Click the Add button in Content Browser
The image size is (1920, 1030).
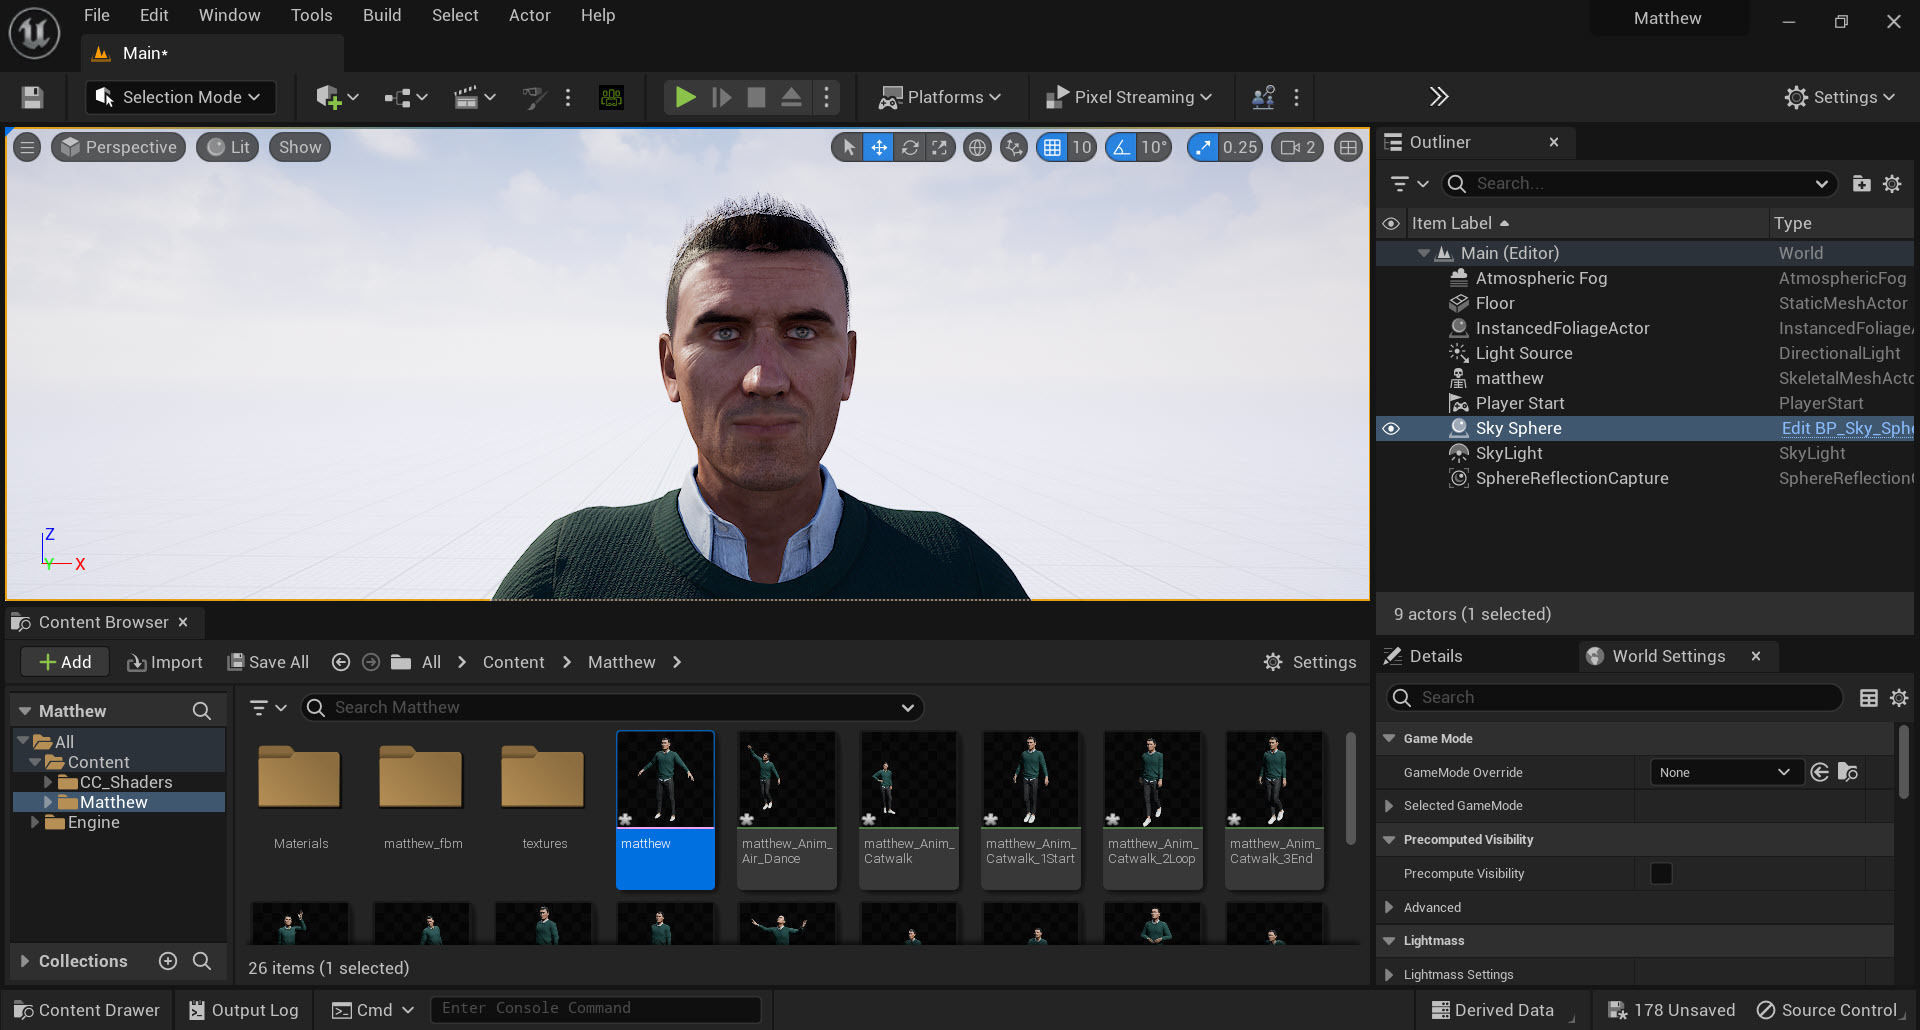click(x=65, y=662)
